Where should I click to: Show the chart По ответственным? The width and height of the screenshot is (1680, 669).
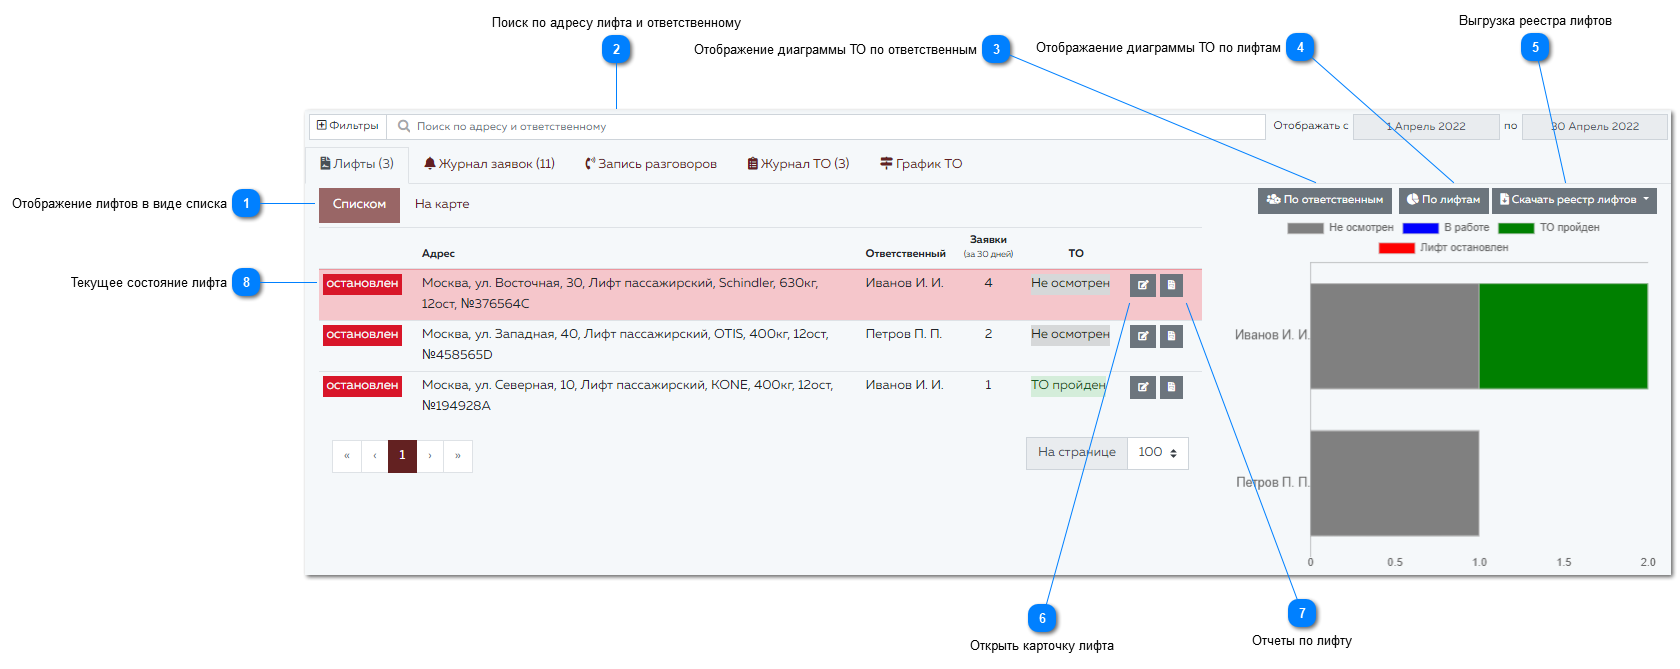1325,200
